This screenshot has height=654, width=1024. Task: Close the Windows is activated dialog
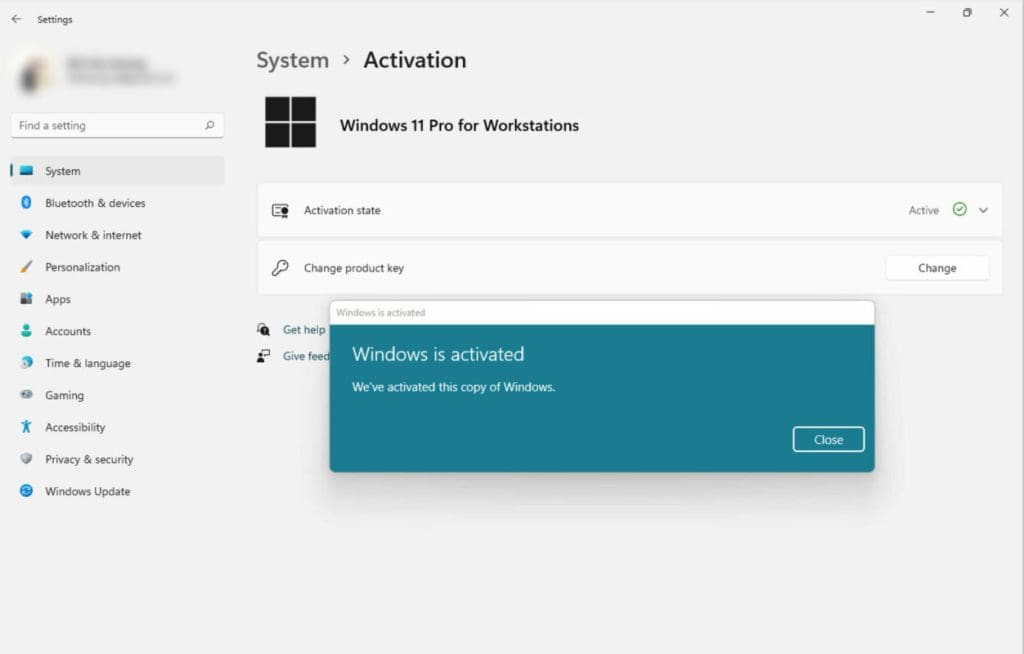pyautogui.click(x=828, y=440)
